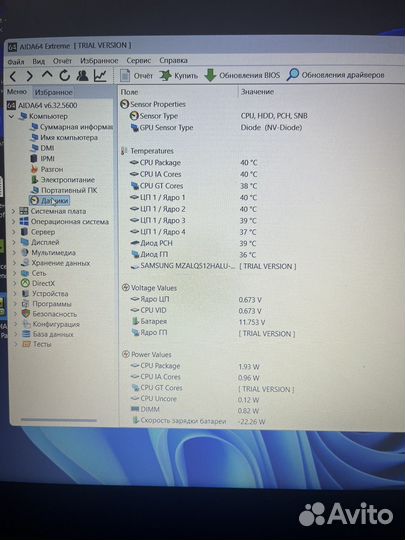Refresh the sensor data view
The width and height of the screenshot is (405, 540).
point(64,75)
